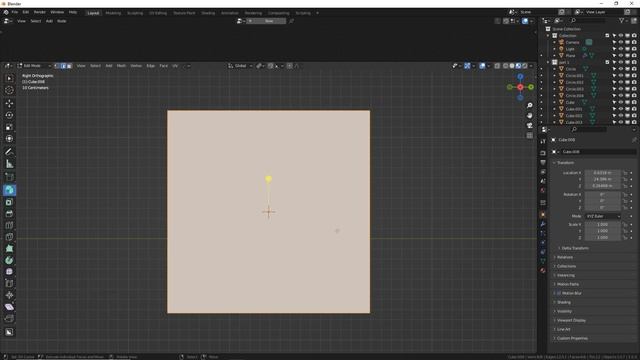Viewport: 640px width, 360px height.
Task: Select the Scale tool in the toolbar
Action: click(9, 127)
